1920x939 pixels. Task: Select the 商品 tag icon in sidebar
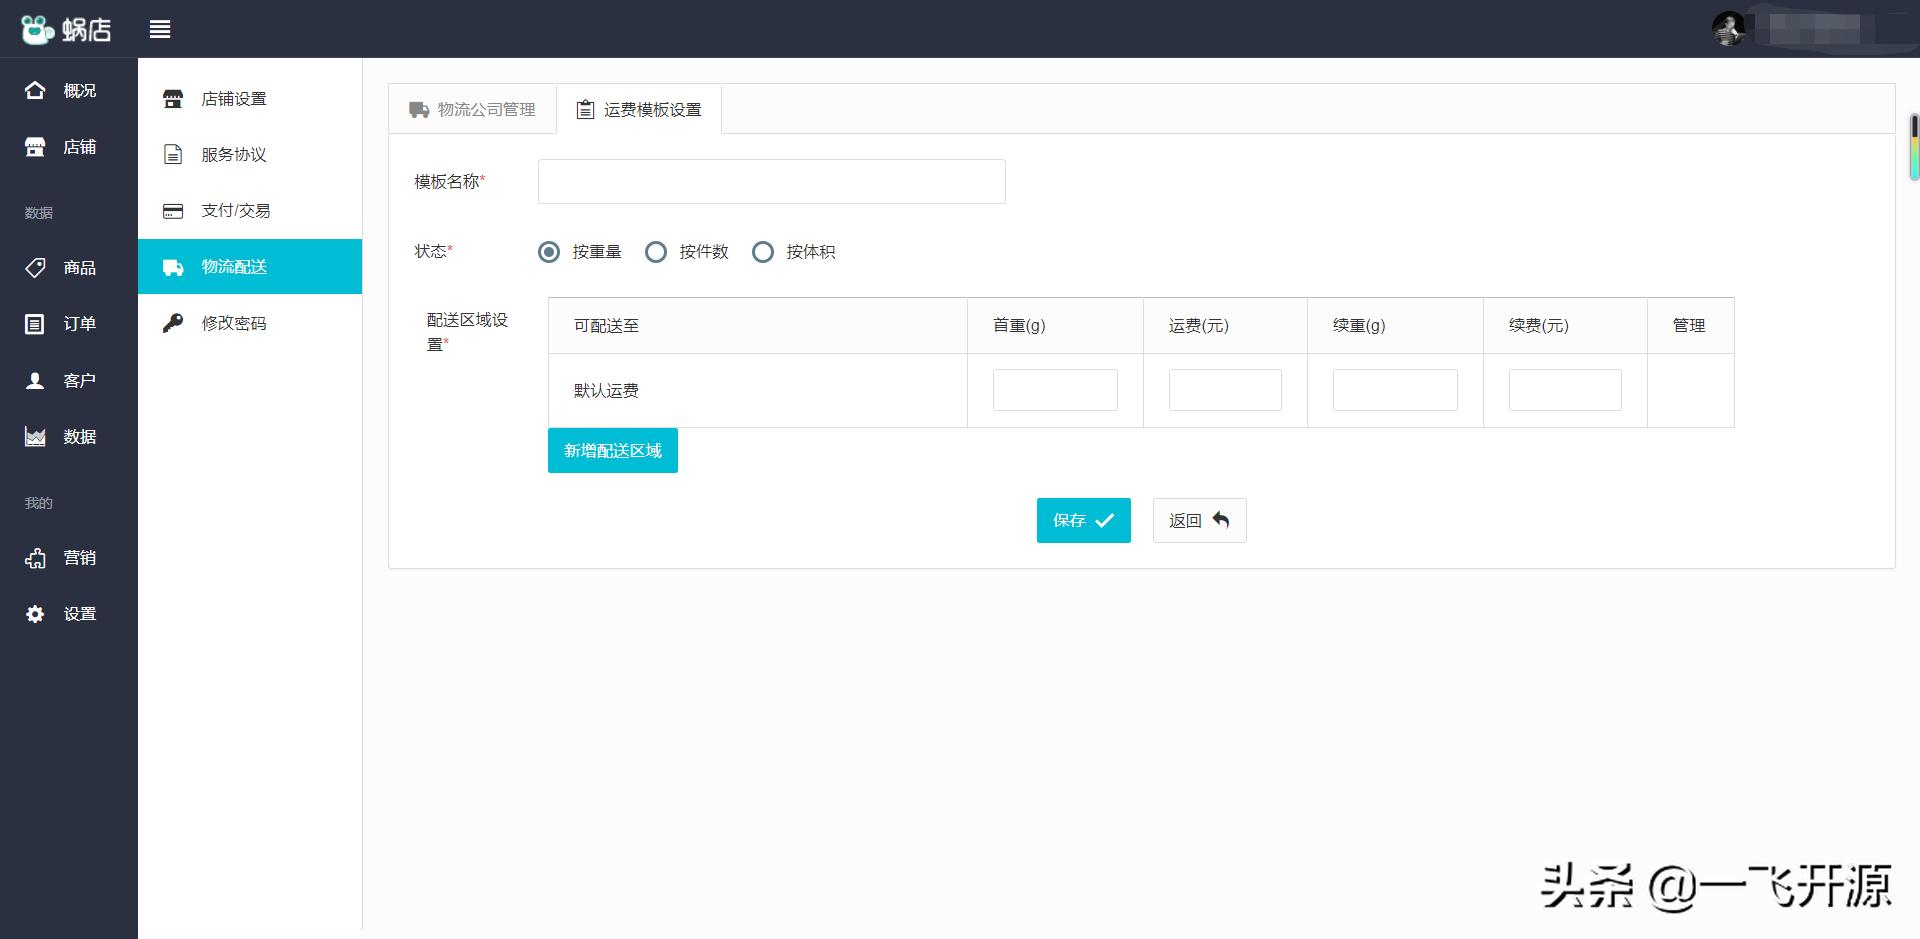(x=35, y=267)
